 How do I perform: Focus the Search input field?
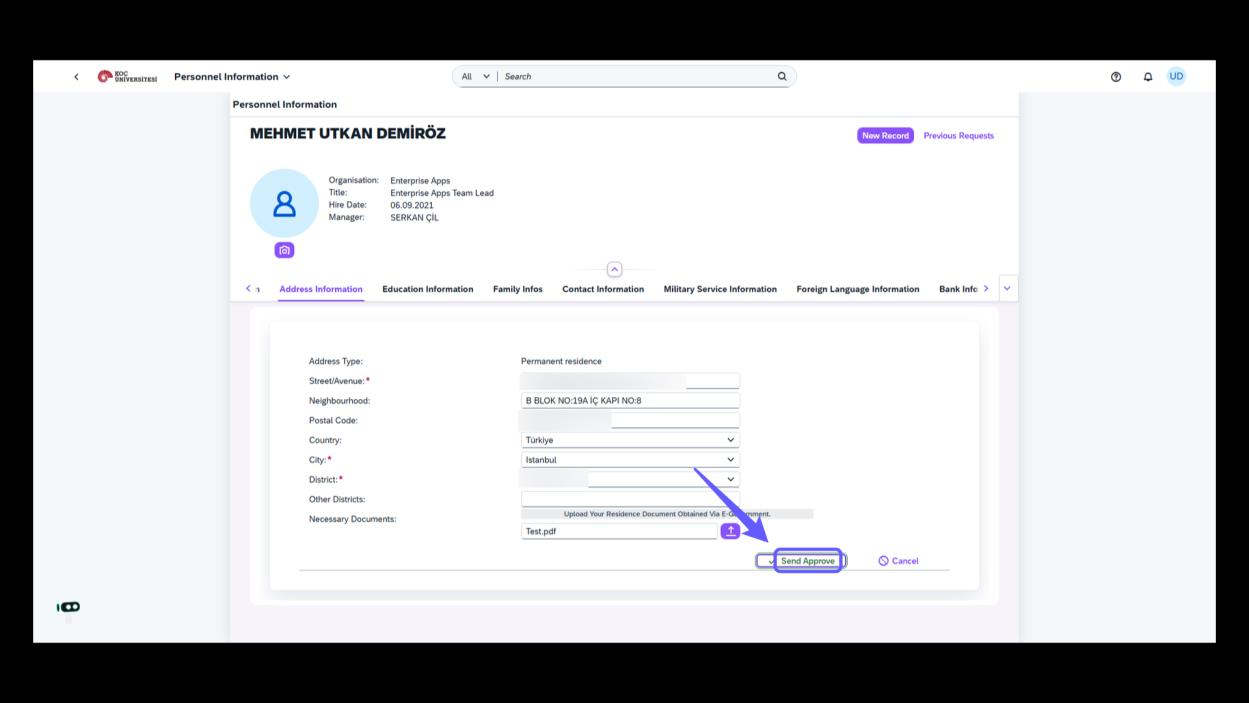point(638,76)
